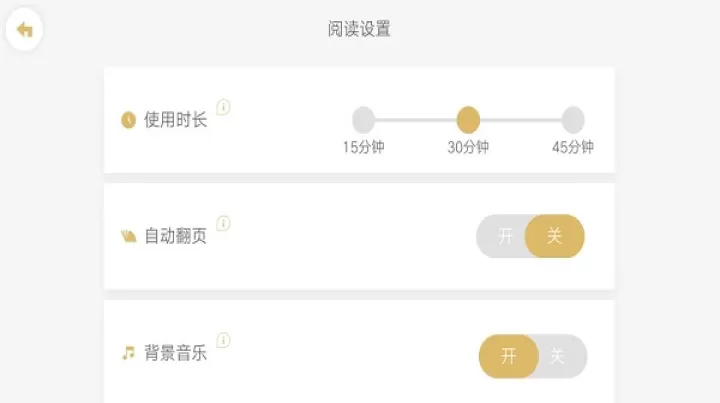Image resolution: width=720 pixels, height=403 pixels.
Task: Open the info tip for 使用时长
Action: (224, 107)
